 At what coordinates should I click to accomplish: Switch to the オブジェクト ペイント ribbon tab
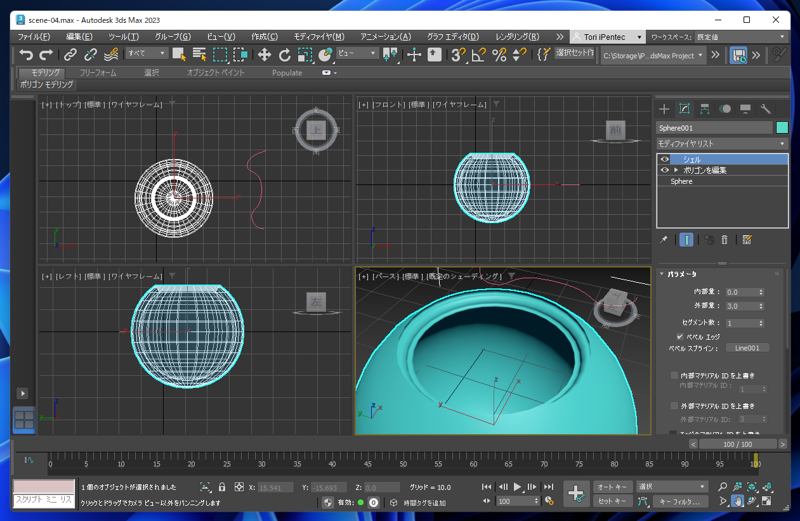tap(215, 72)
